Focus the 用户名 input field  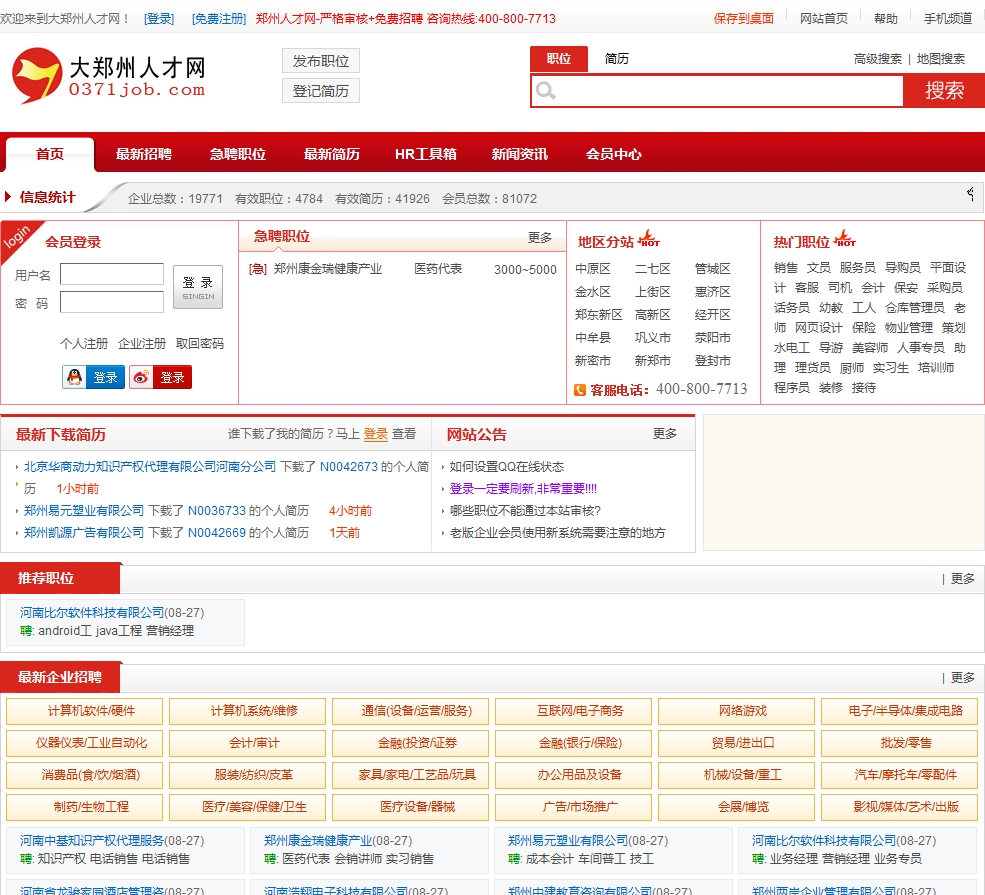112,274
